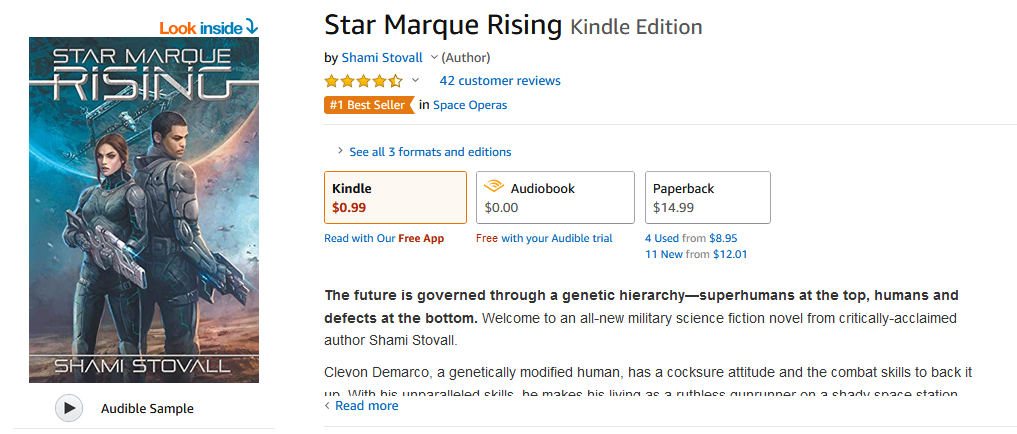Image resolution: width=1017 pixels, height=434 pixels.
Task: Play the Audible Sample audio
Action: click(x=69, y=408)
